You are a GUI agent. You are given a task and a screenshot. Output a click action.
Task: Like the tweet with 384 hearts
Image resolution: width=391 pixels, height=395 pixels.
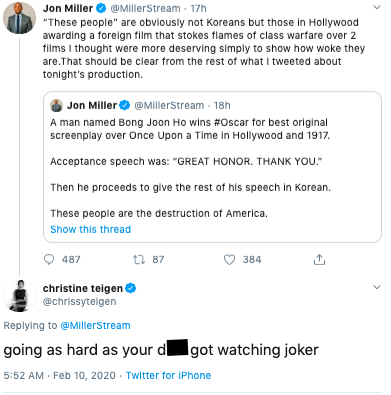229,259
